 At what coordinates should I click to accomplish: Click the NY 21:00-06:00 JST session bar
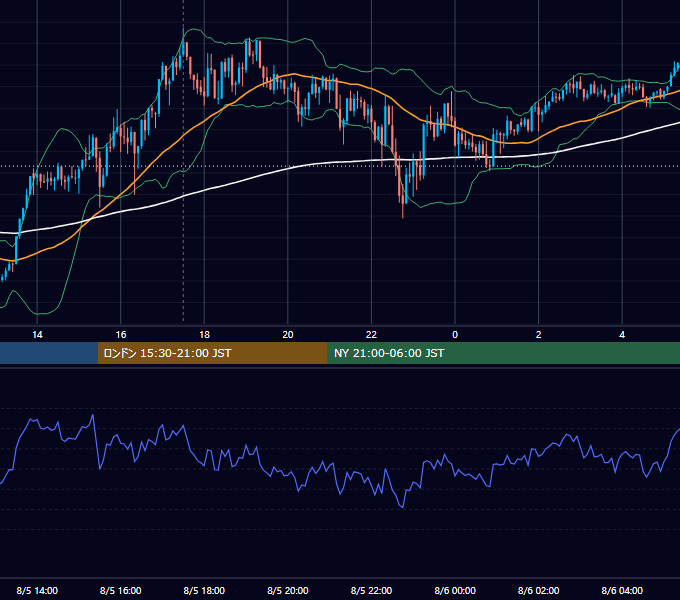point(503,353)
